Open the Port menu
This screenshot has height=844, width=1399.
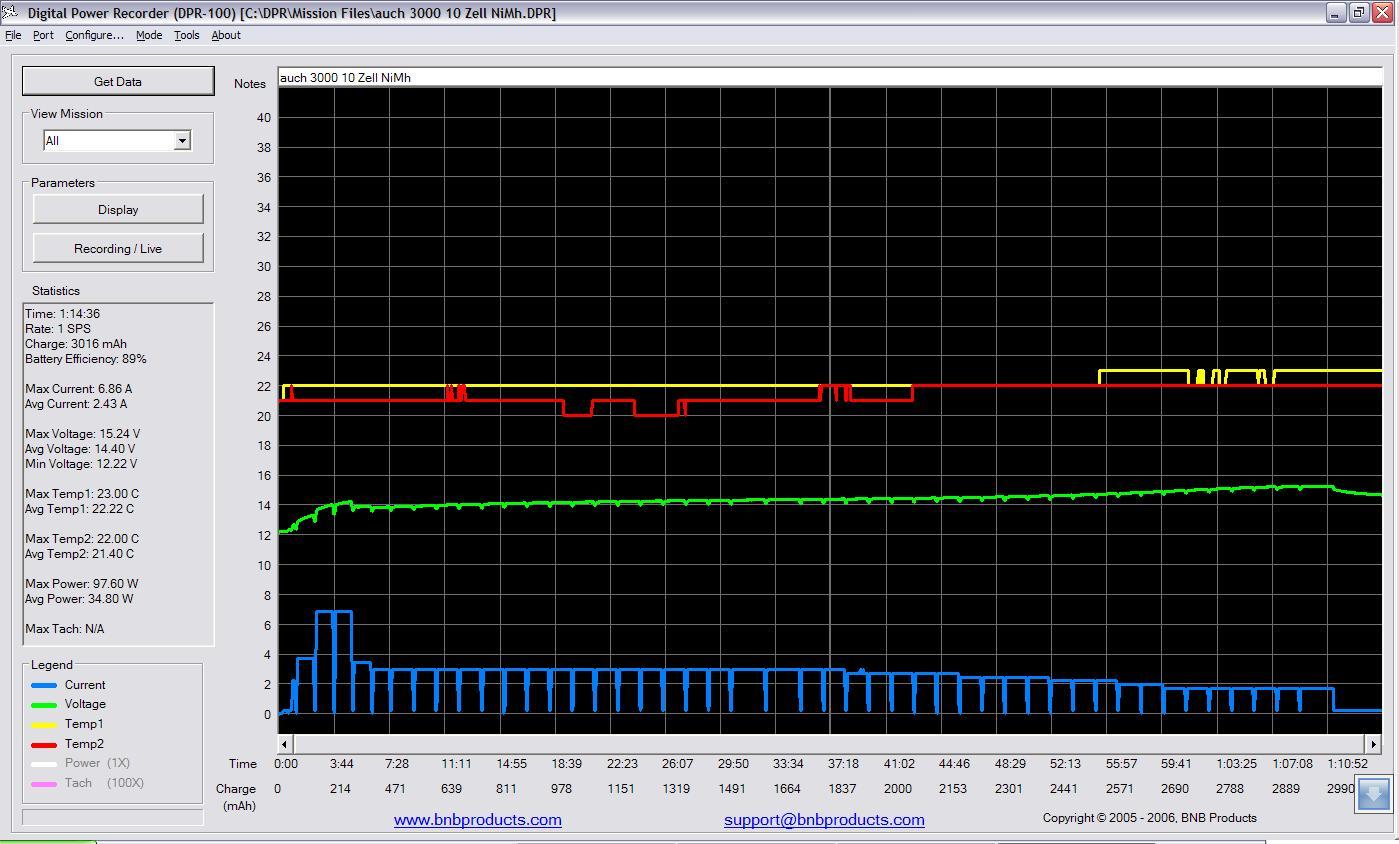click(x=43, y=35)
